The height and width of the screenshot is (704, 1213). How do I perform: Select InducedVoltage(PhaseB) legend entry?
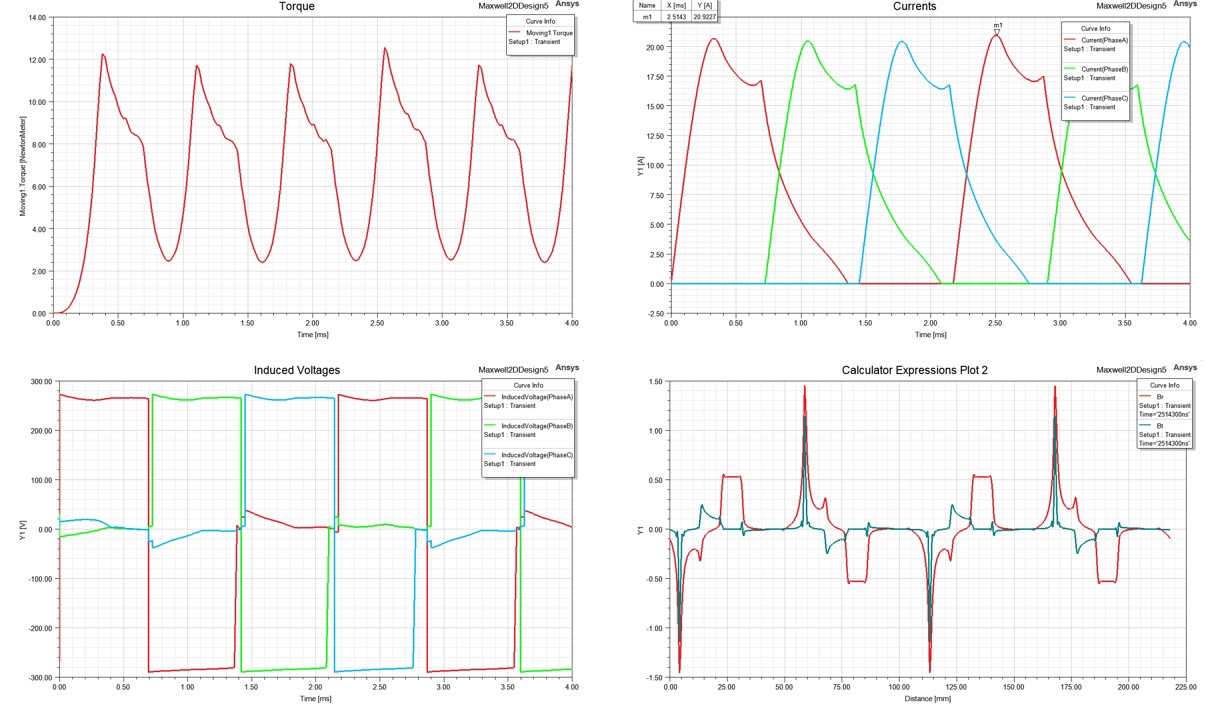(x=537, y=426)
